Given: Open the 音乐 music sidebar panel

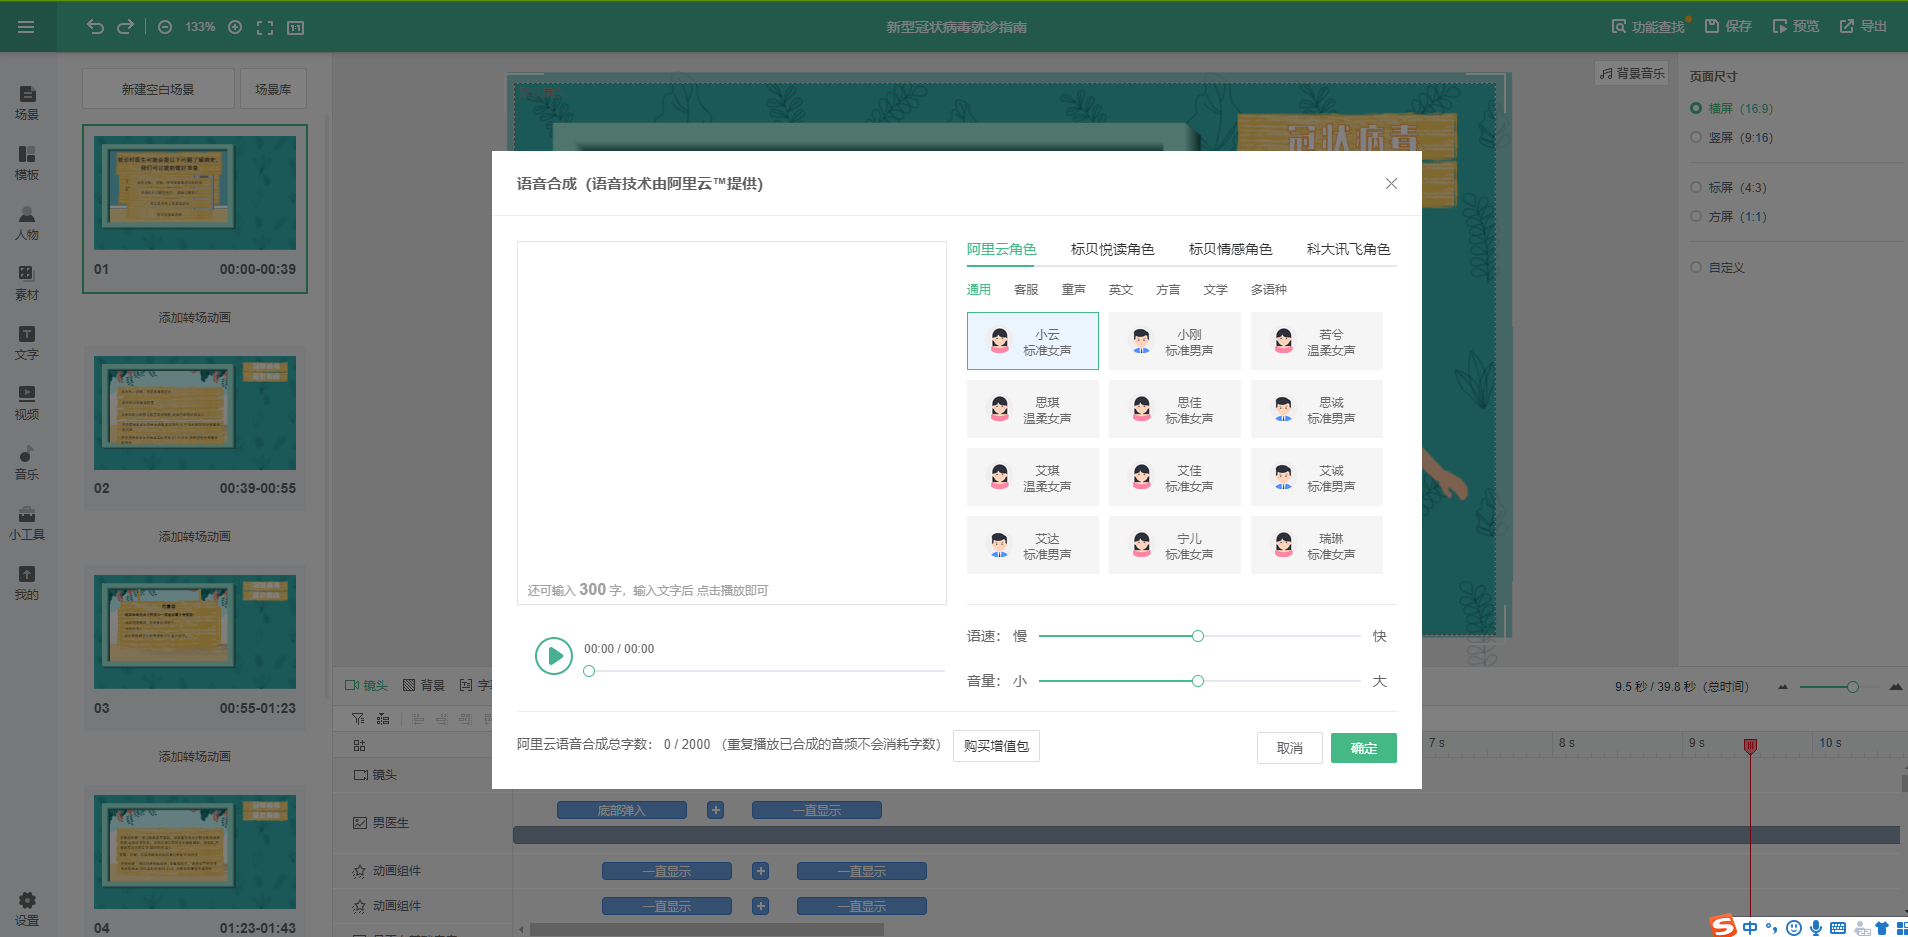Looking at the screenshot, I should click(27, 463).
